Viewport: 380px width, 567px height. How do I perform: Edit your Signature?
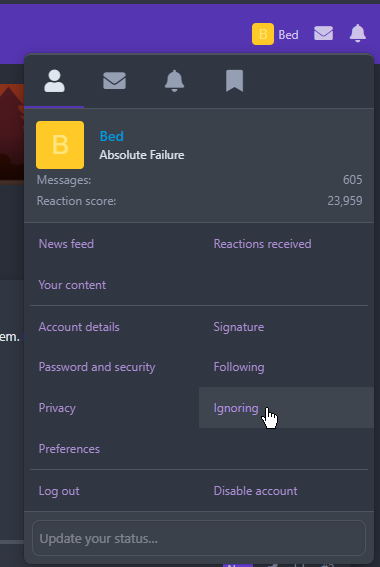tap(239, 327)
